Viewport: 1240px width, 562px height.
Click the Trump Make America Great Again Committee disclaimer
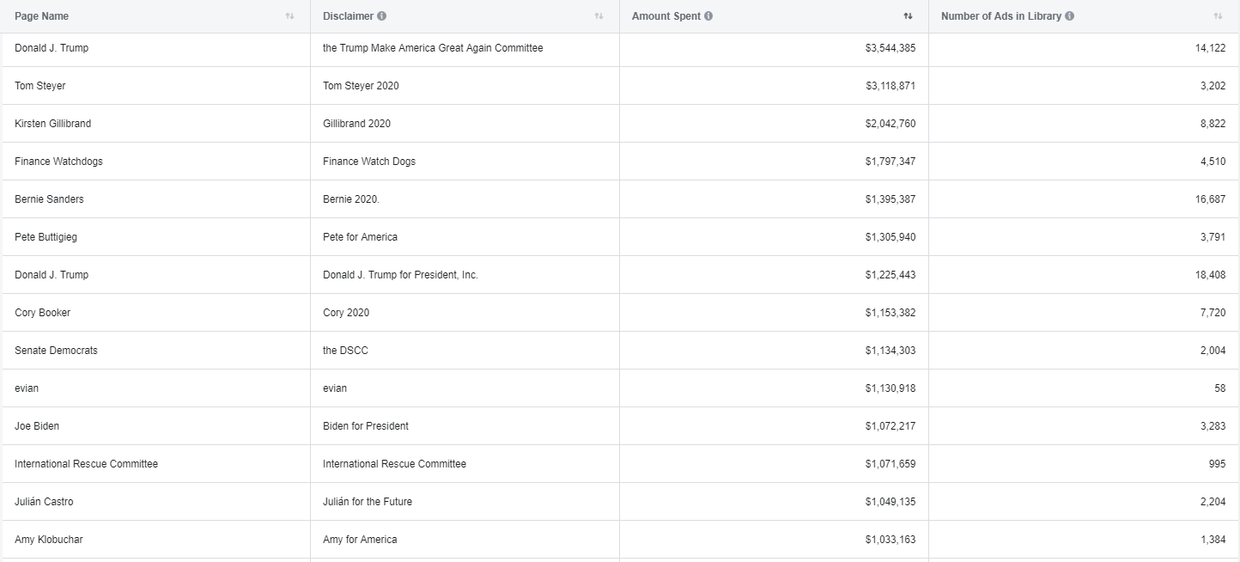click(x=433, y=48)
